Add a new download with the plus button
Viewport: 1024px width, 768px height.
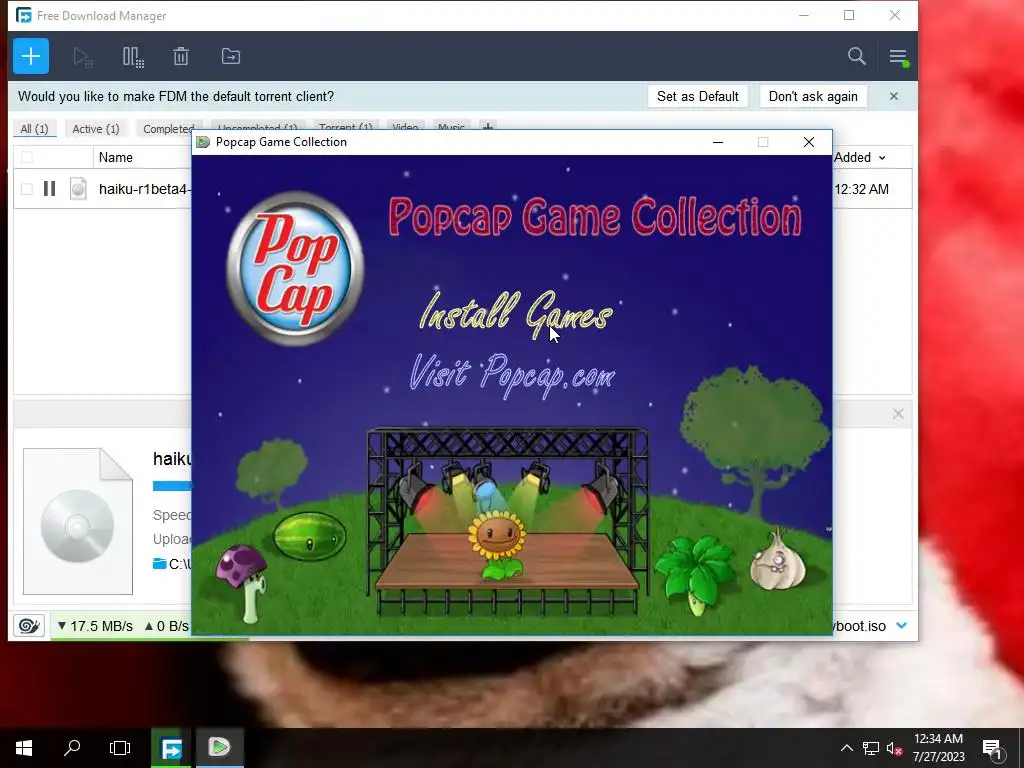click(31, 56)
